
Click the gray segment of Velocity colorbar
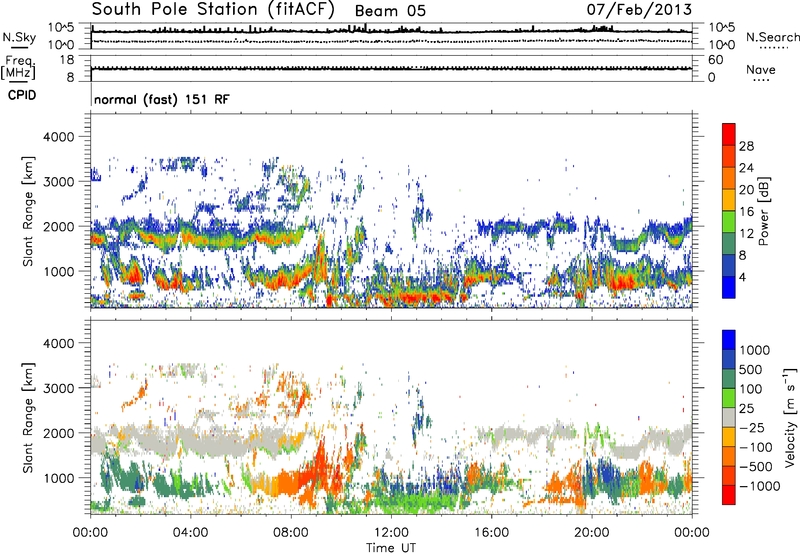(729, 417)
